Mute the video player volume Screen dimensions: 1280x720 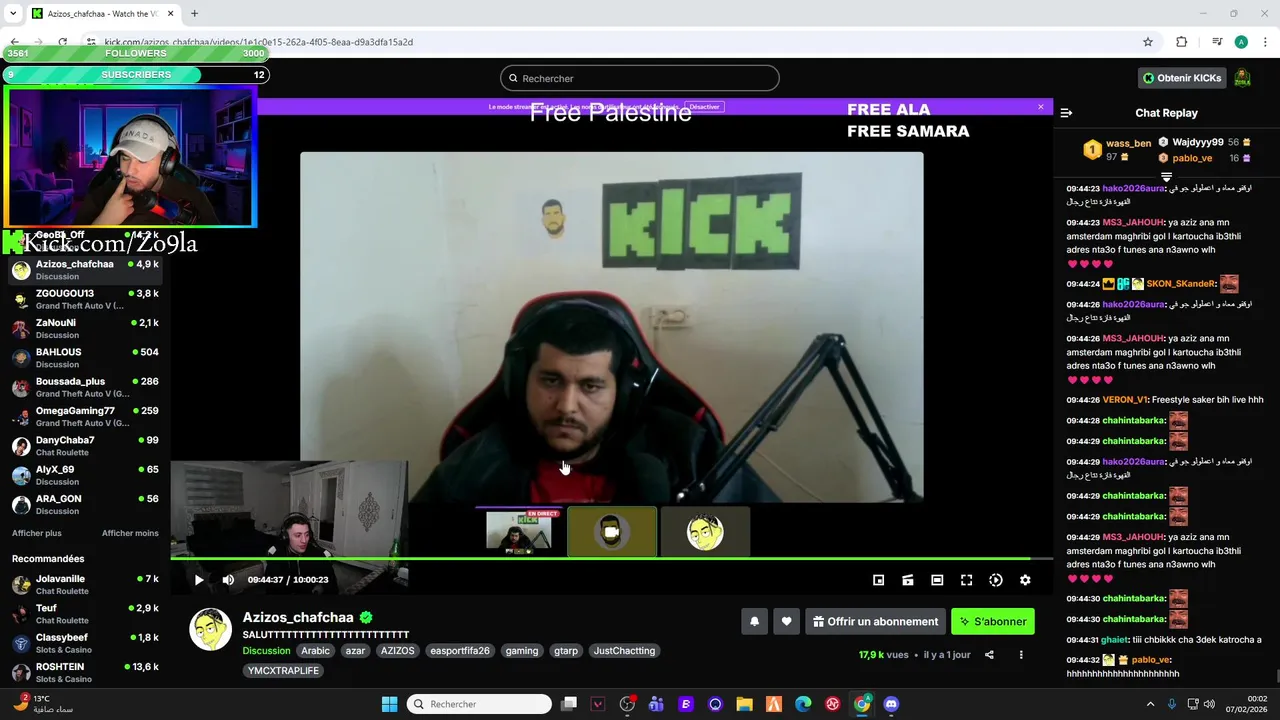pyautogui.click(x=228, y=580)
